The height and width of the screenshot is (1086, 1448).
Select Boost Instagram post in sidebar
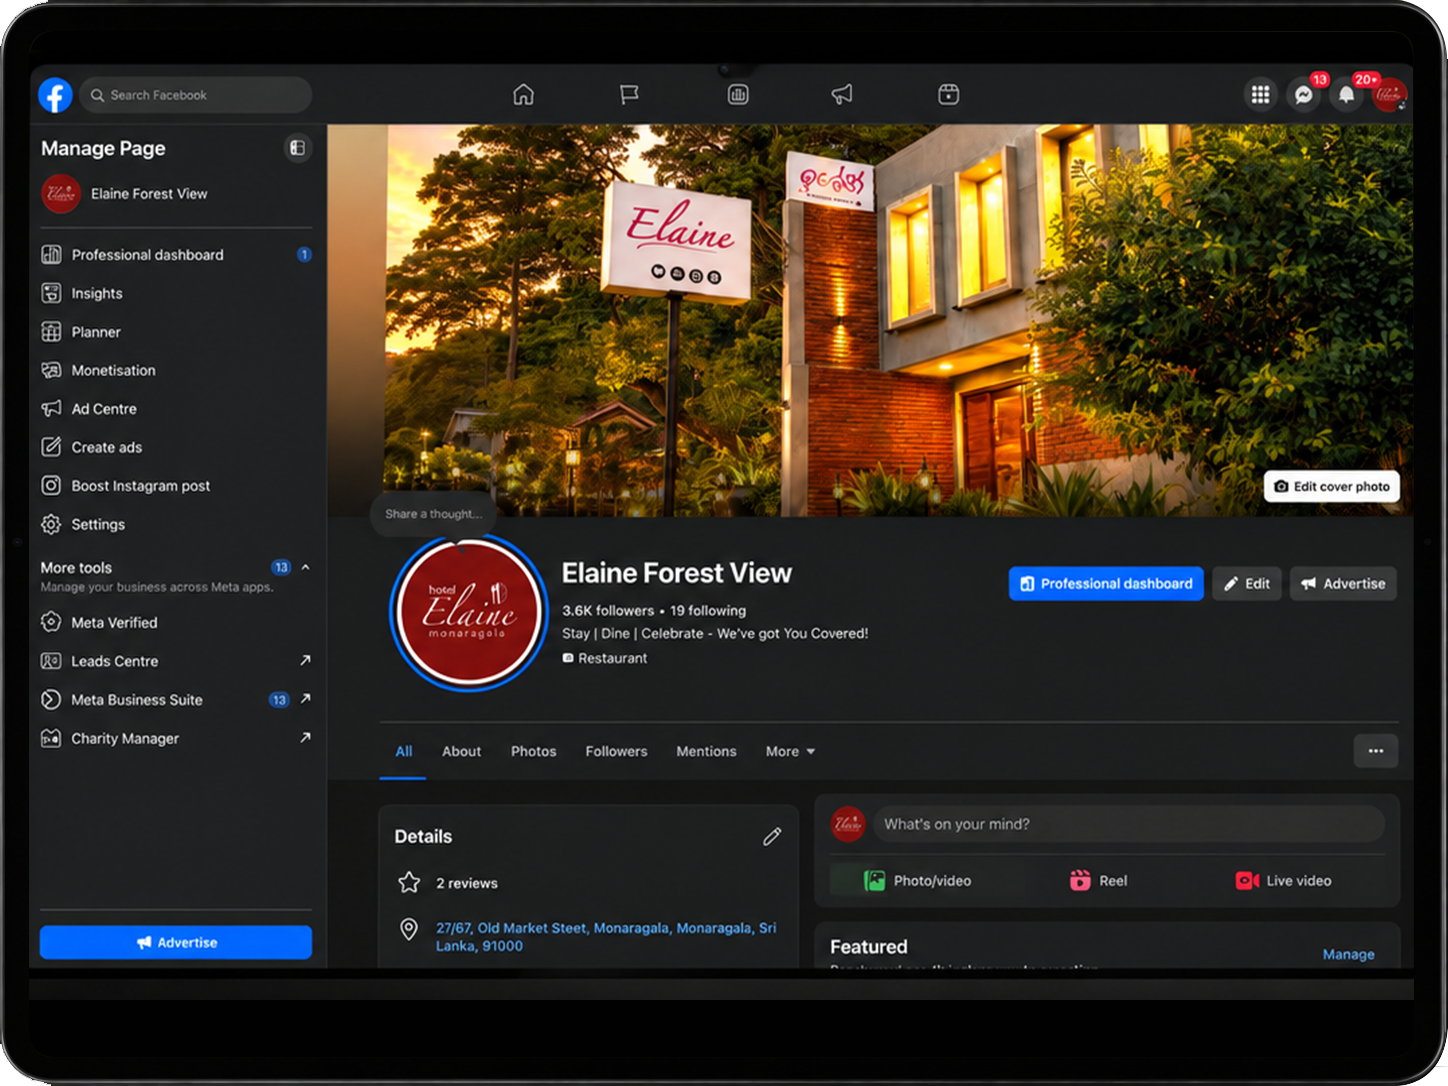point(176,486)
